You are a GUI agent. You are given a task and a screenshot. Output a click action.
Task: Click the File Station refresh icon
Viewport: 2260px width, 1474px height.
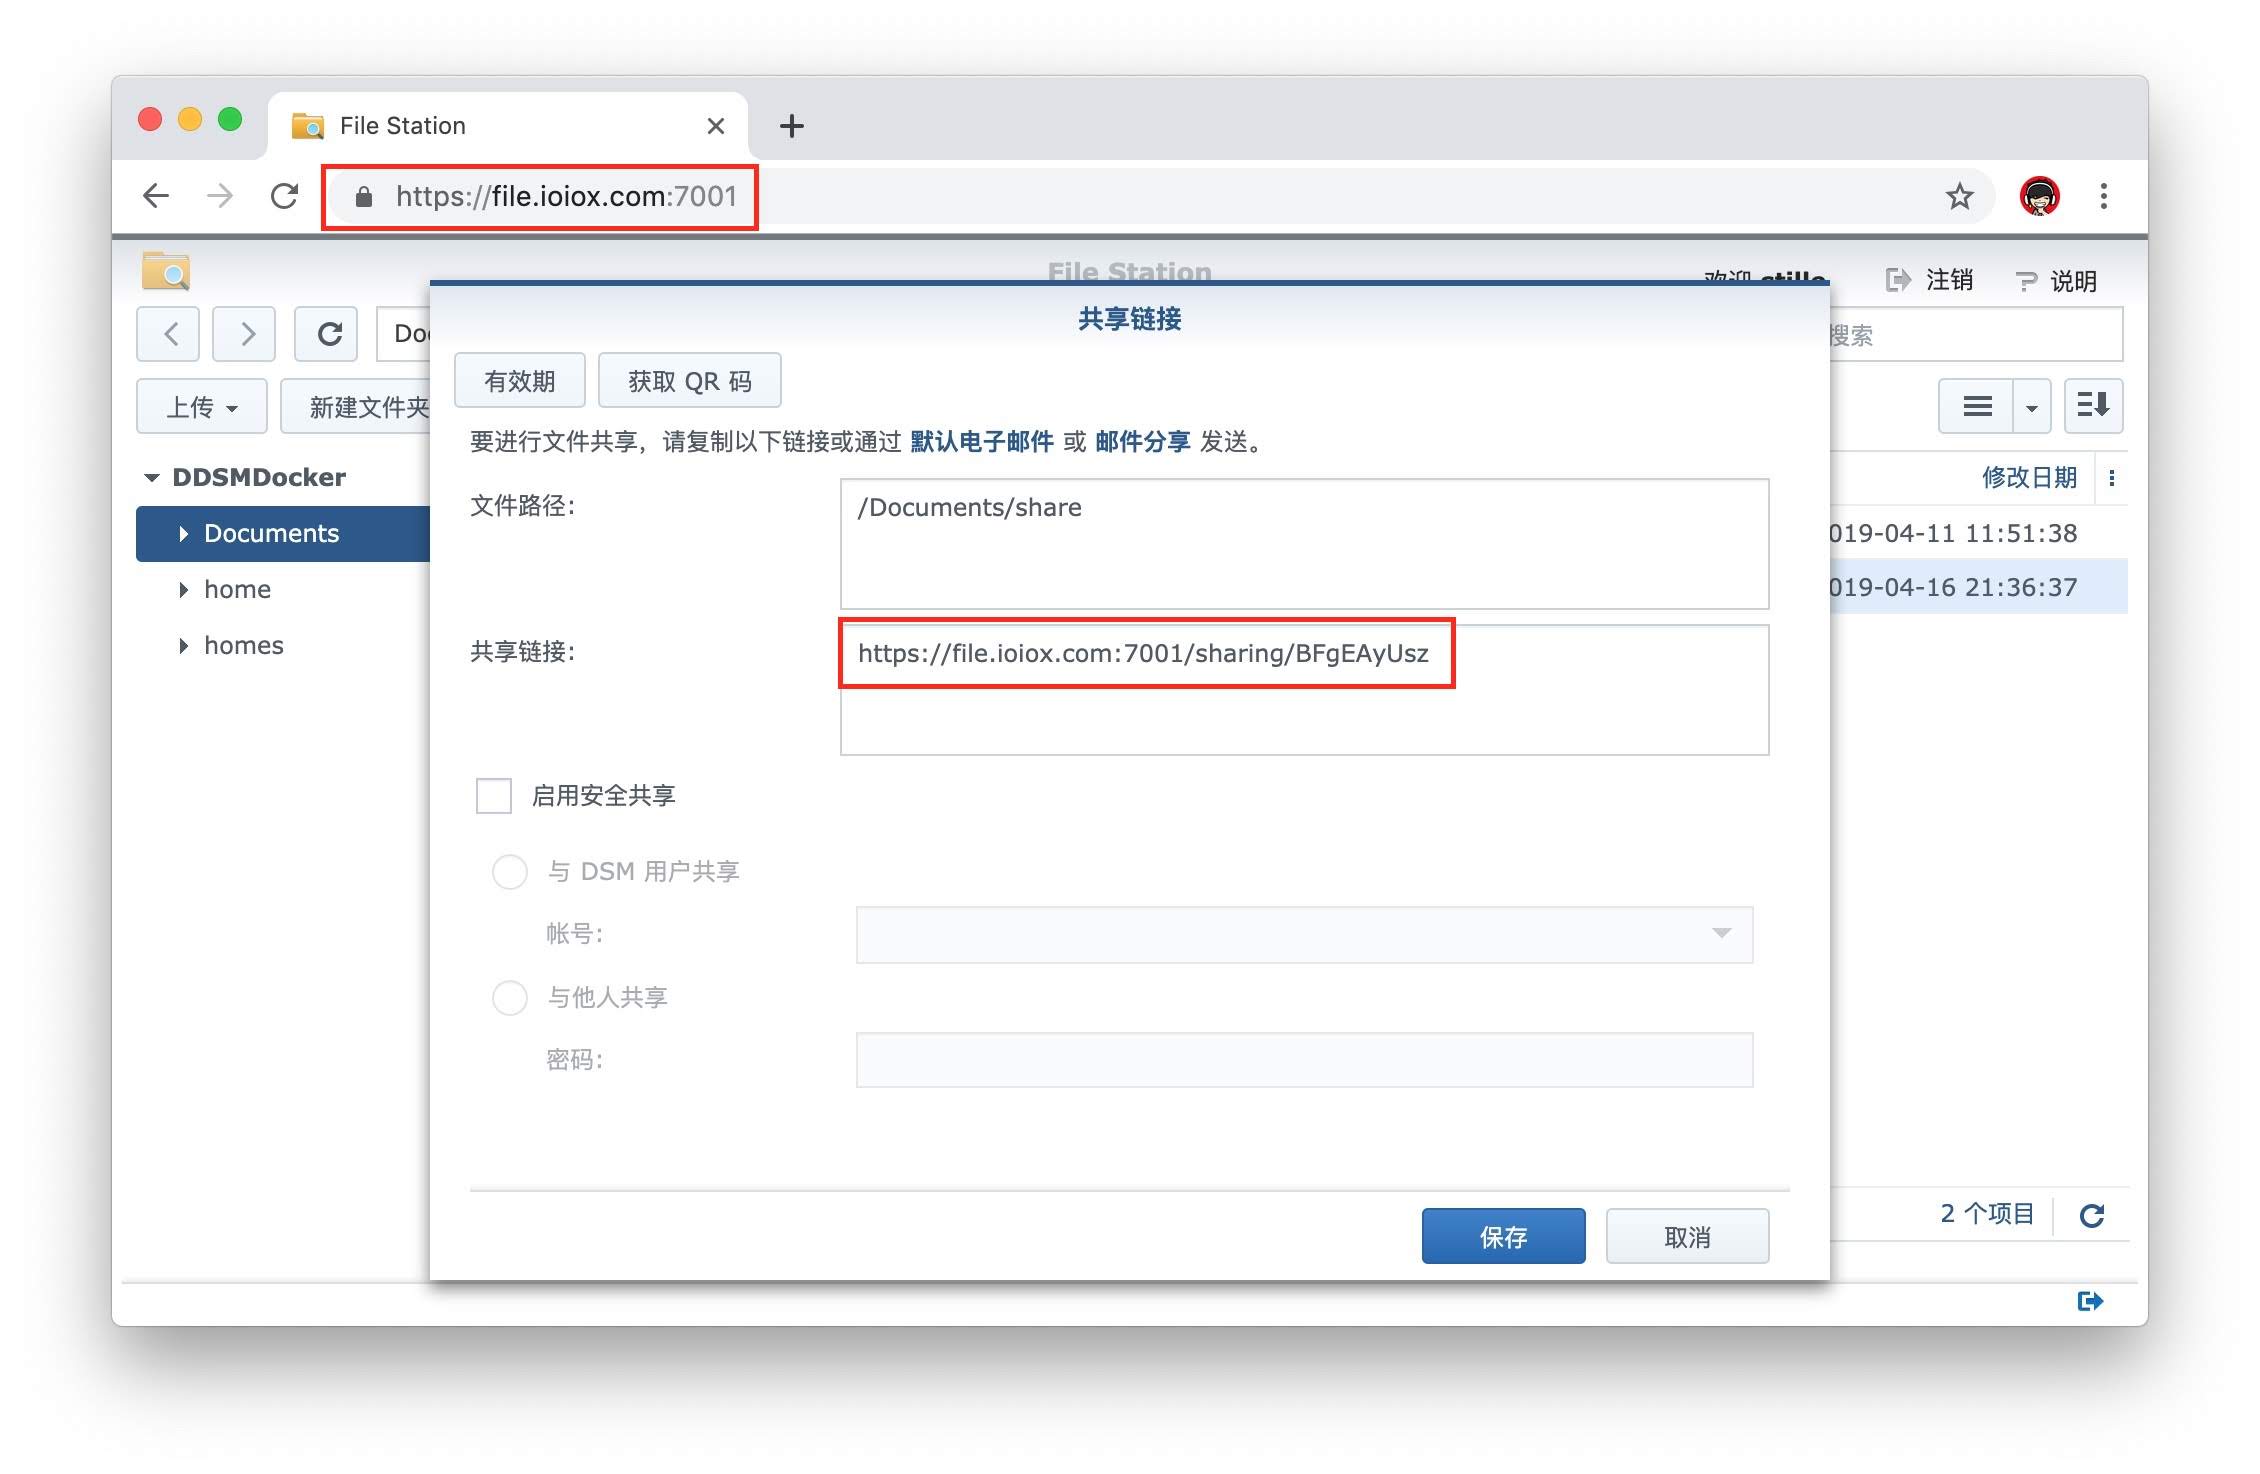328,334
